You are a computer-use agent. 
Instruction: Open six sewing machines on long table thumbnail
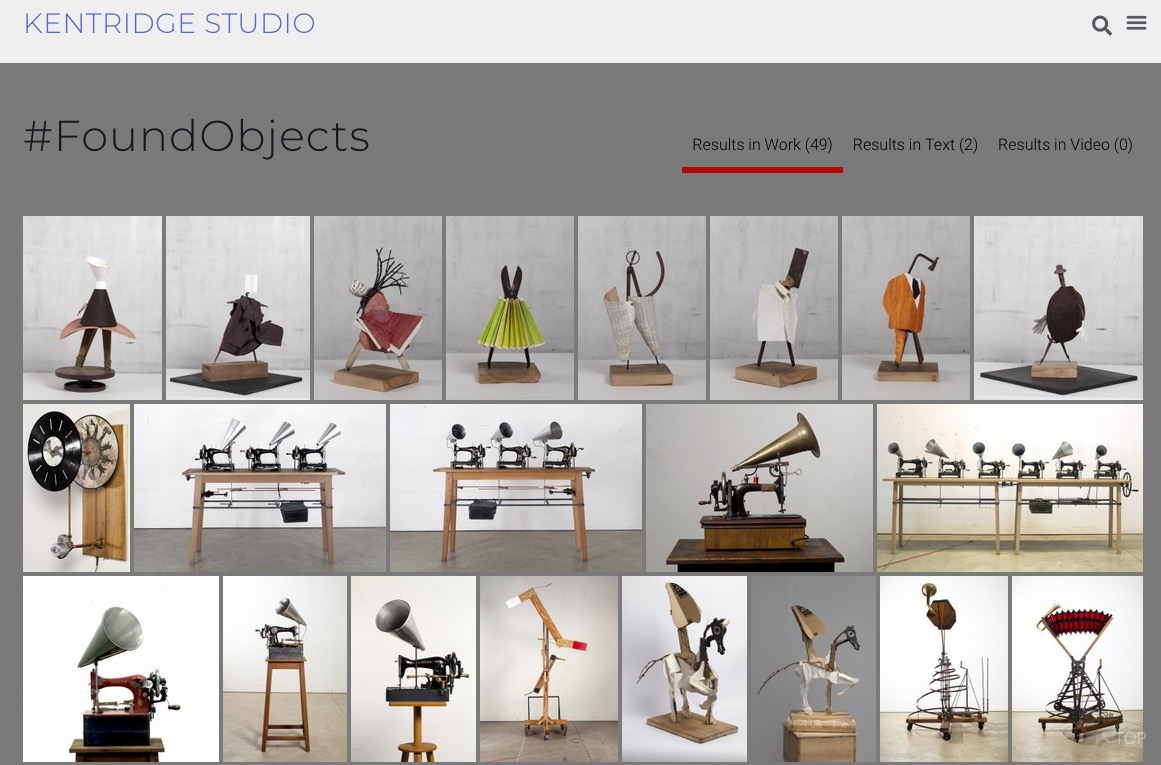pyautogui.click(x=1010, y=488)
